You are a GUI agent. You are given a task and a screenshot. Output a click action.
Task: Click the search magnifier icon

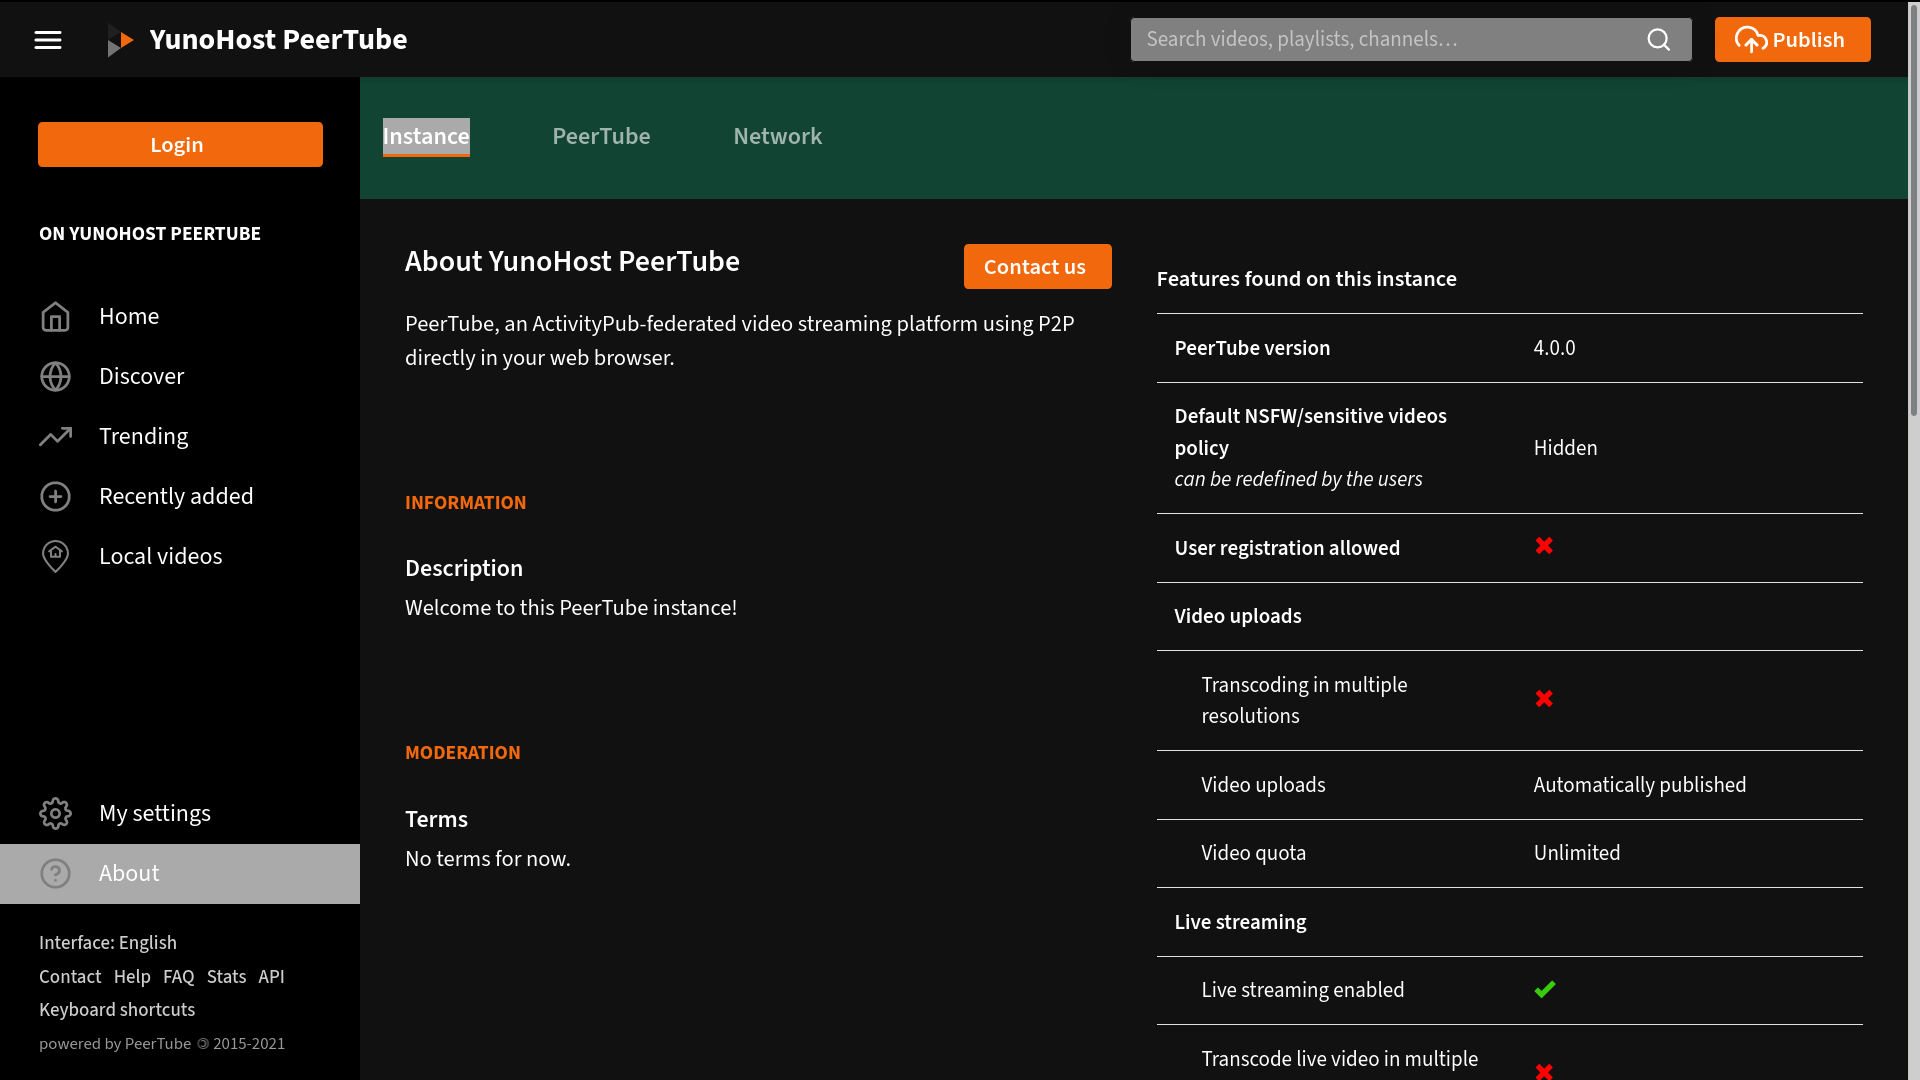[x=1658, y=40]
